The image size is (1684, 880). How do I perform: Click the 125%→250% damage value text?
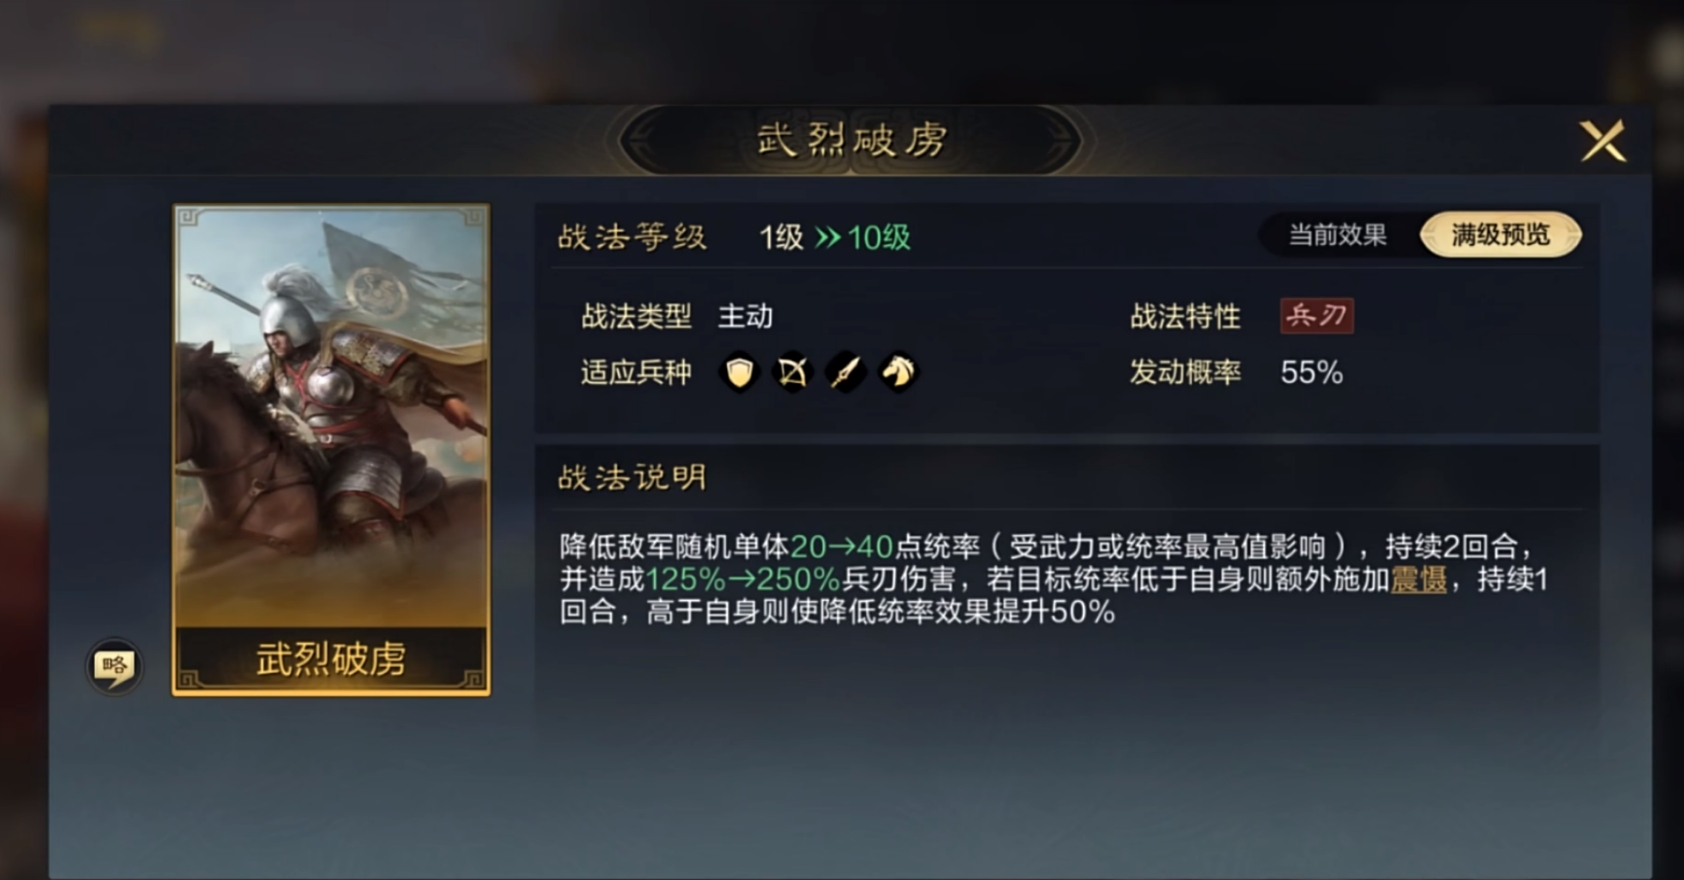pos(742,579)
